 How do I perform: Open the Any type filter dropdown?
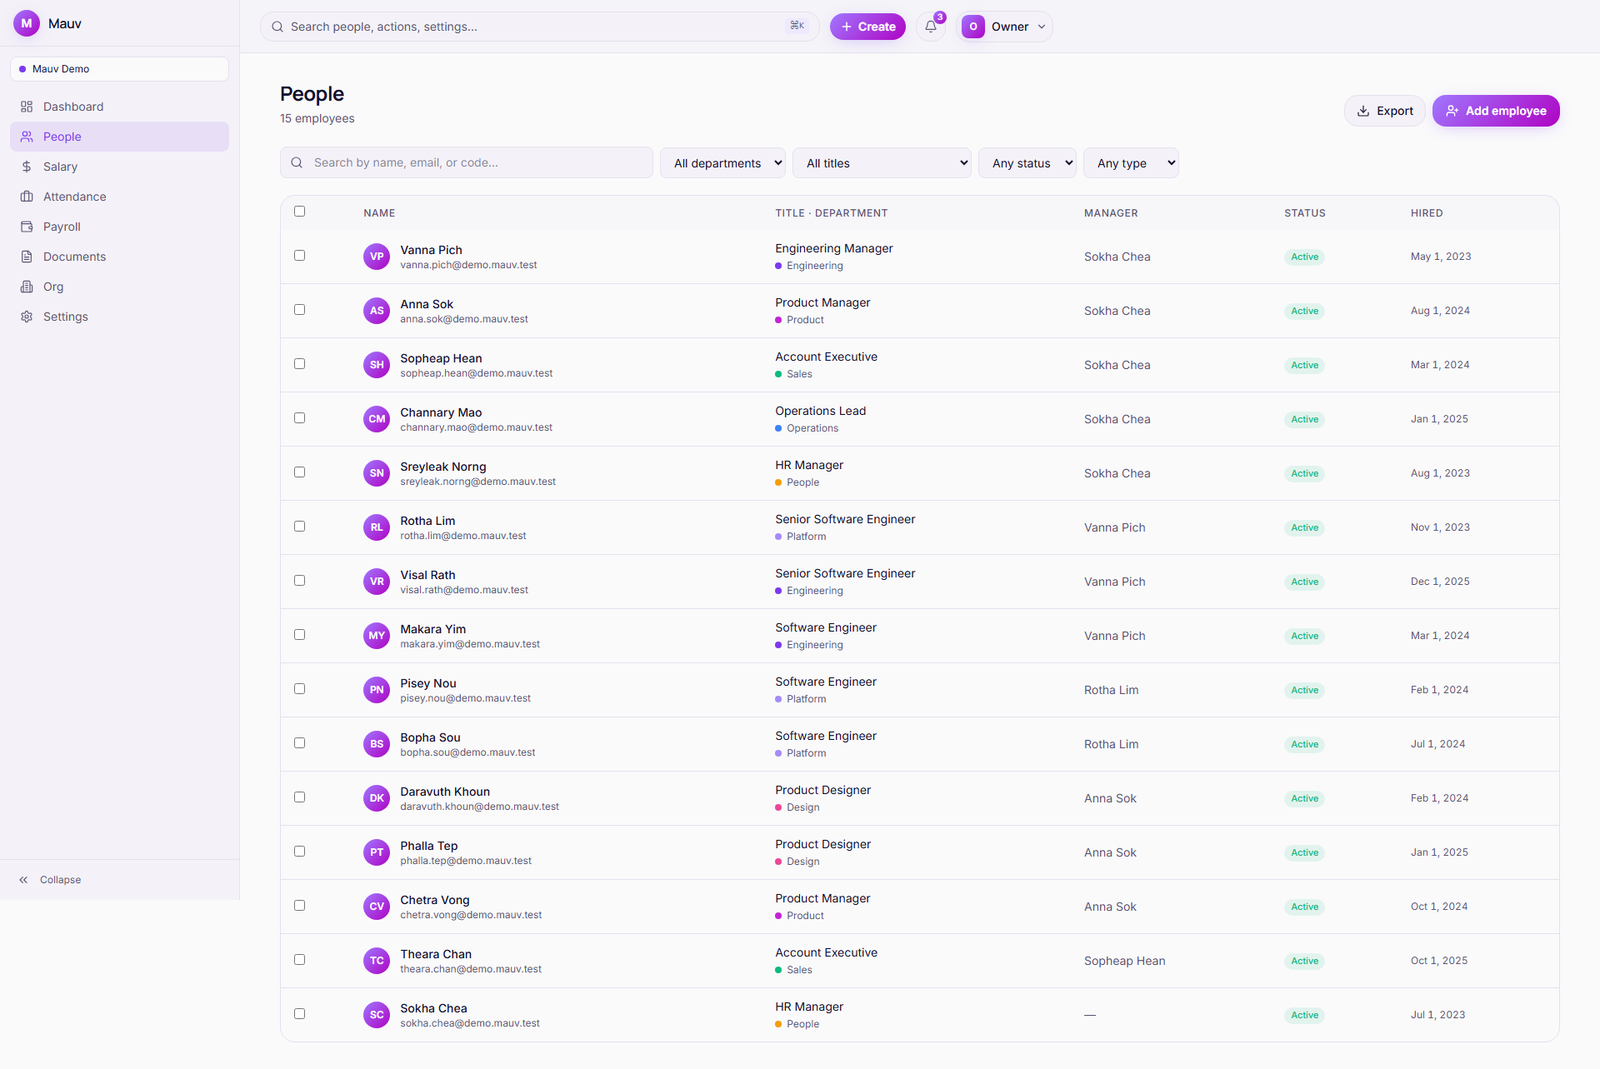click(x=1131, y=163)
